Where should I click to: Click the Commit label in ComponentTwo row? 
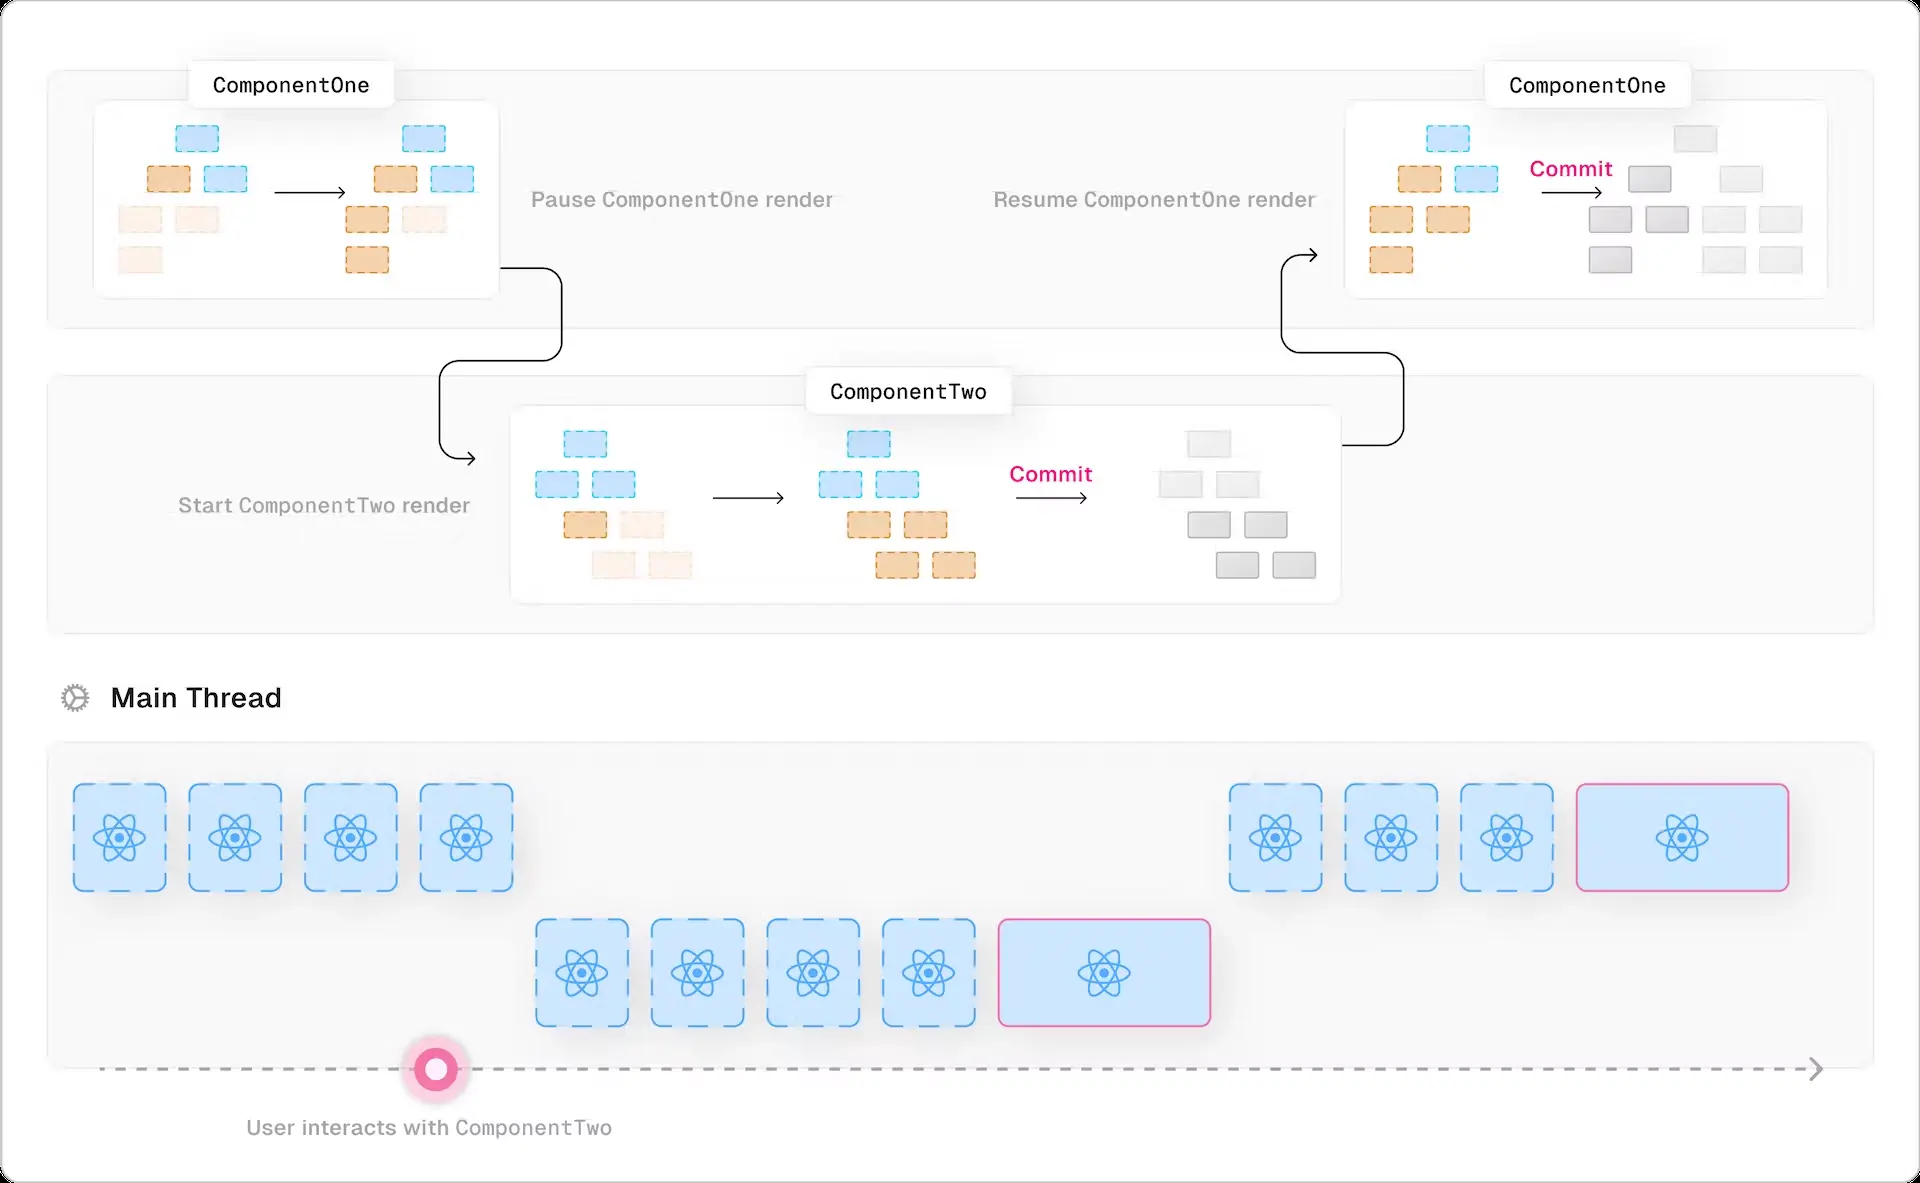(1050, 474)
